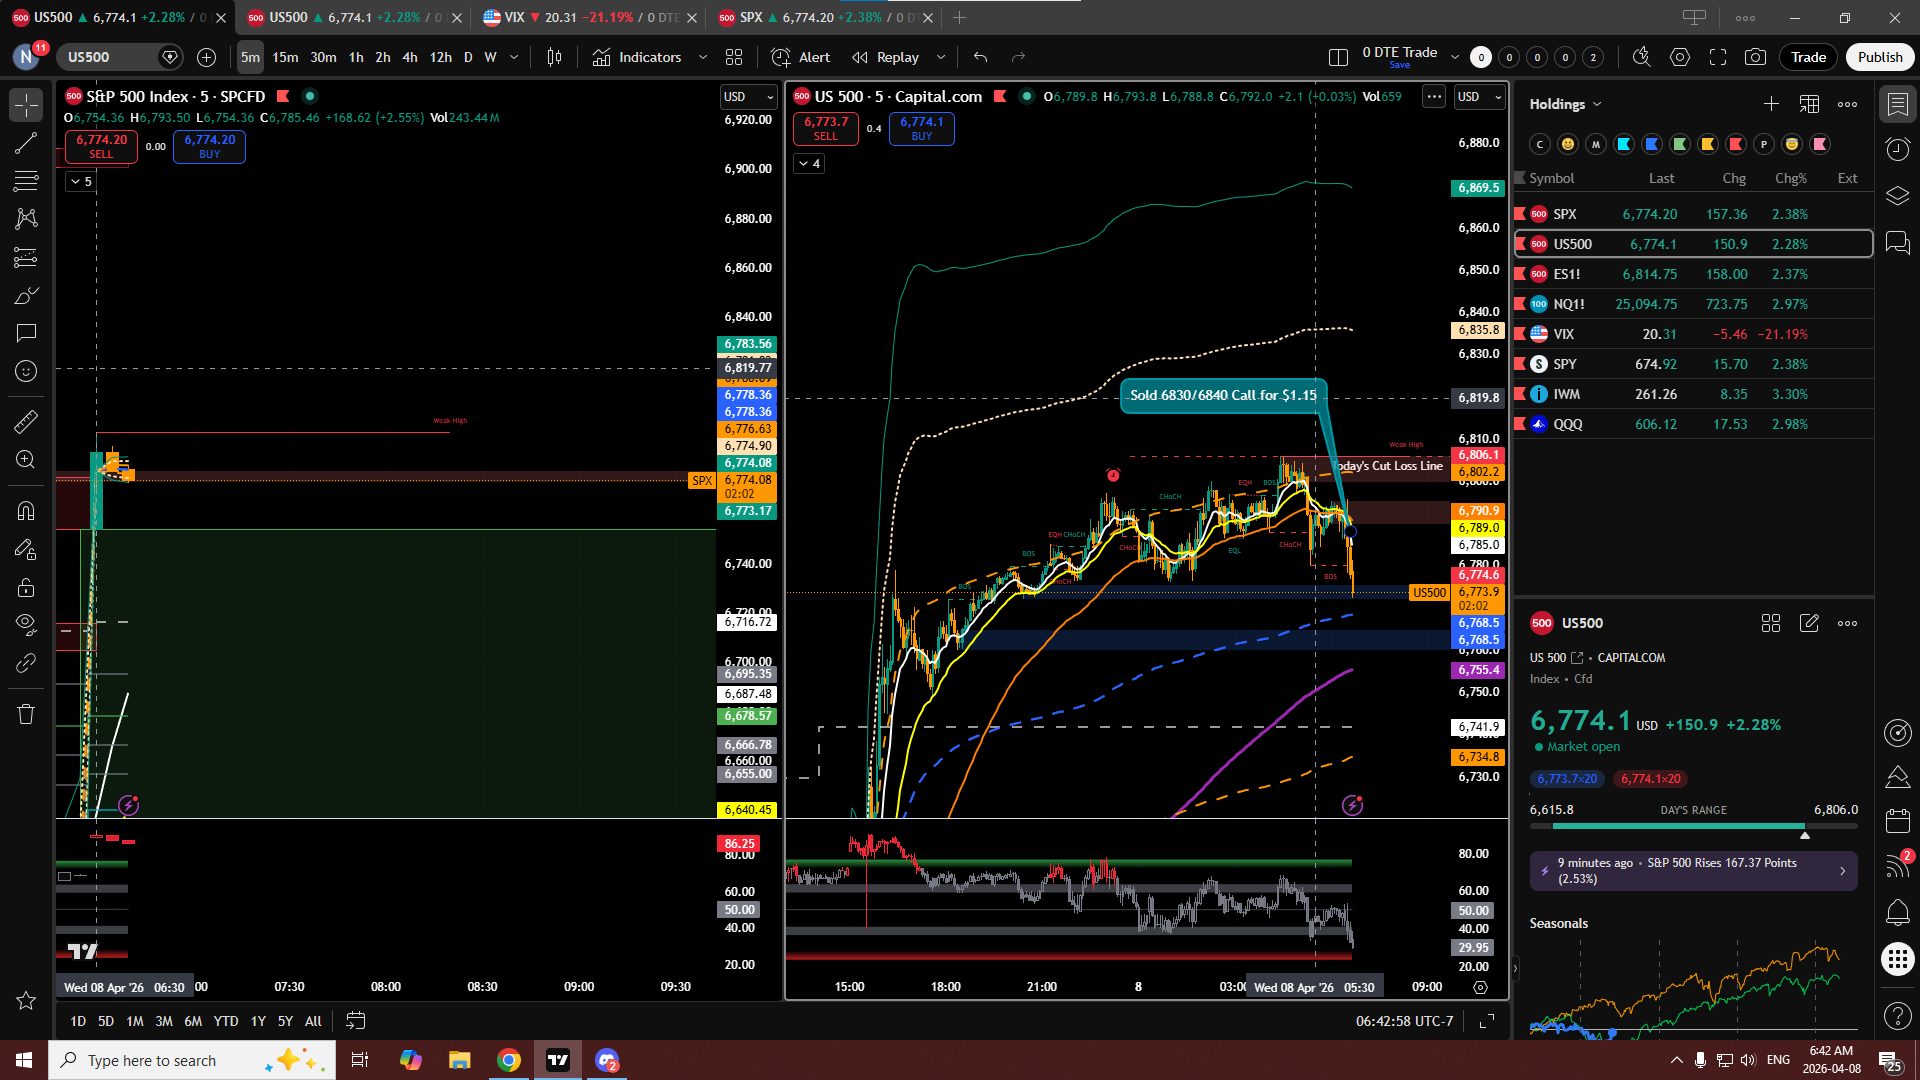Select the Ruler measure tool

coord(26,422)
